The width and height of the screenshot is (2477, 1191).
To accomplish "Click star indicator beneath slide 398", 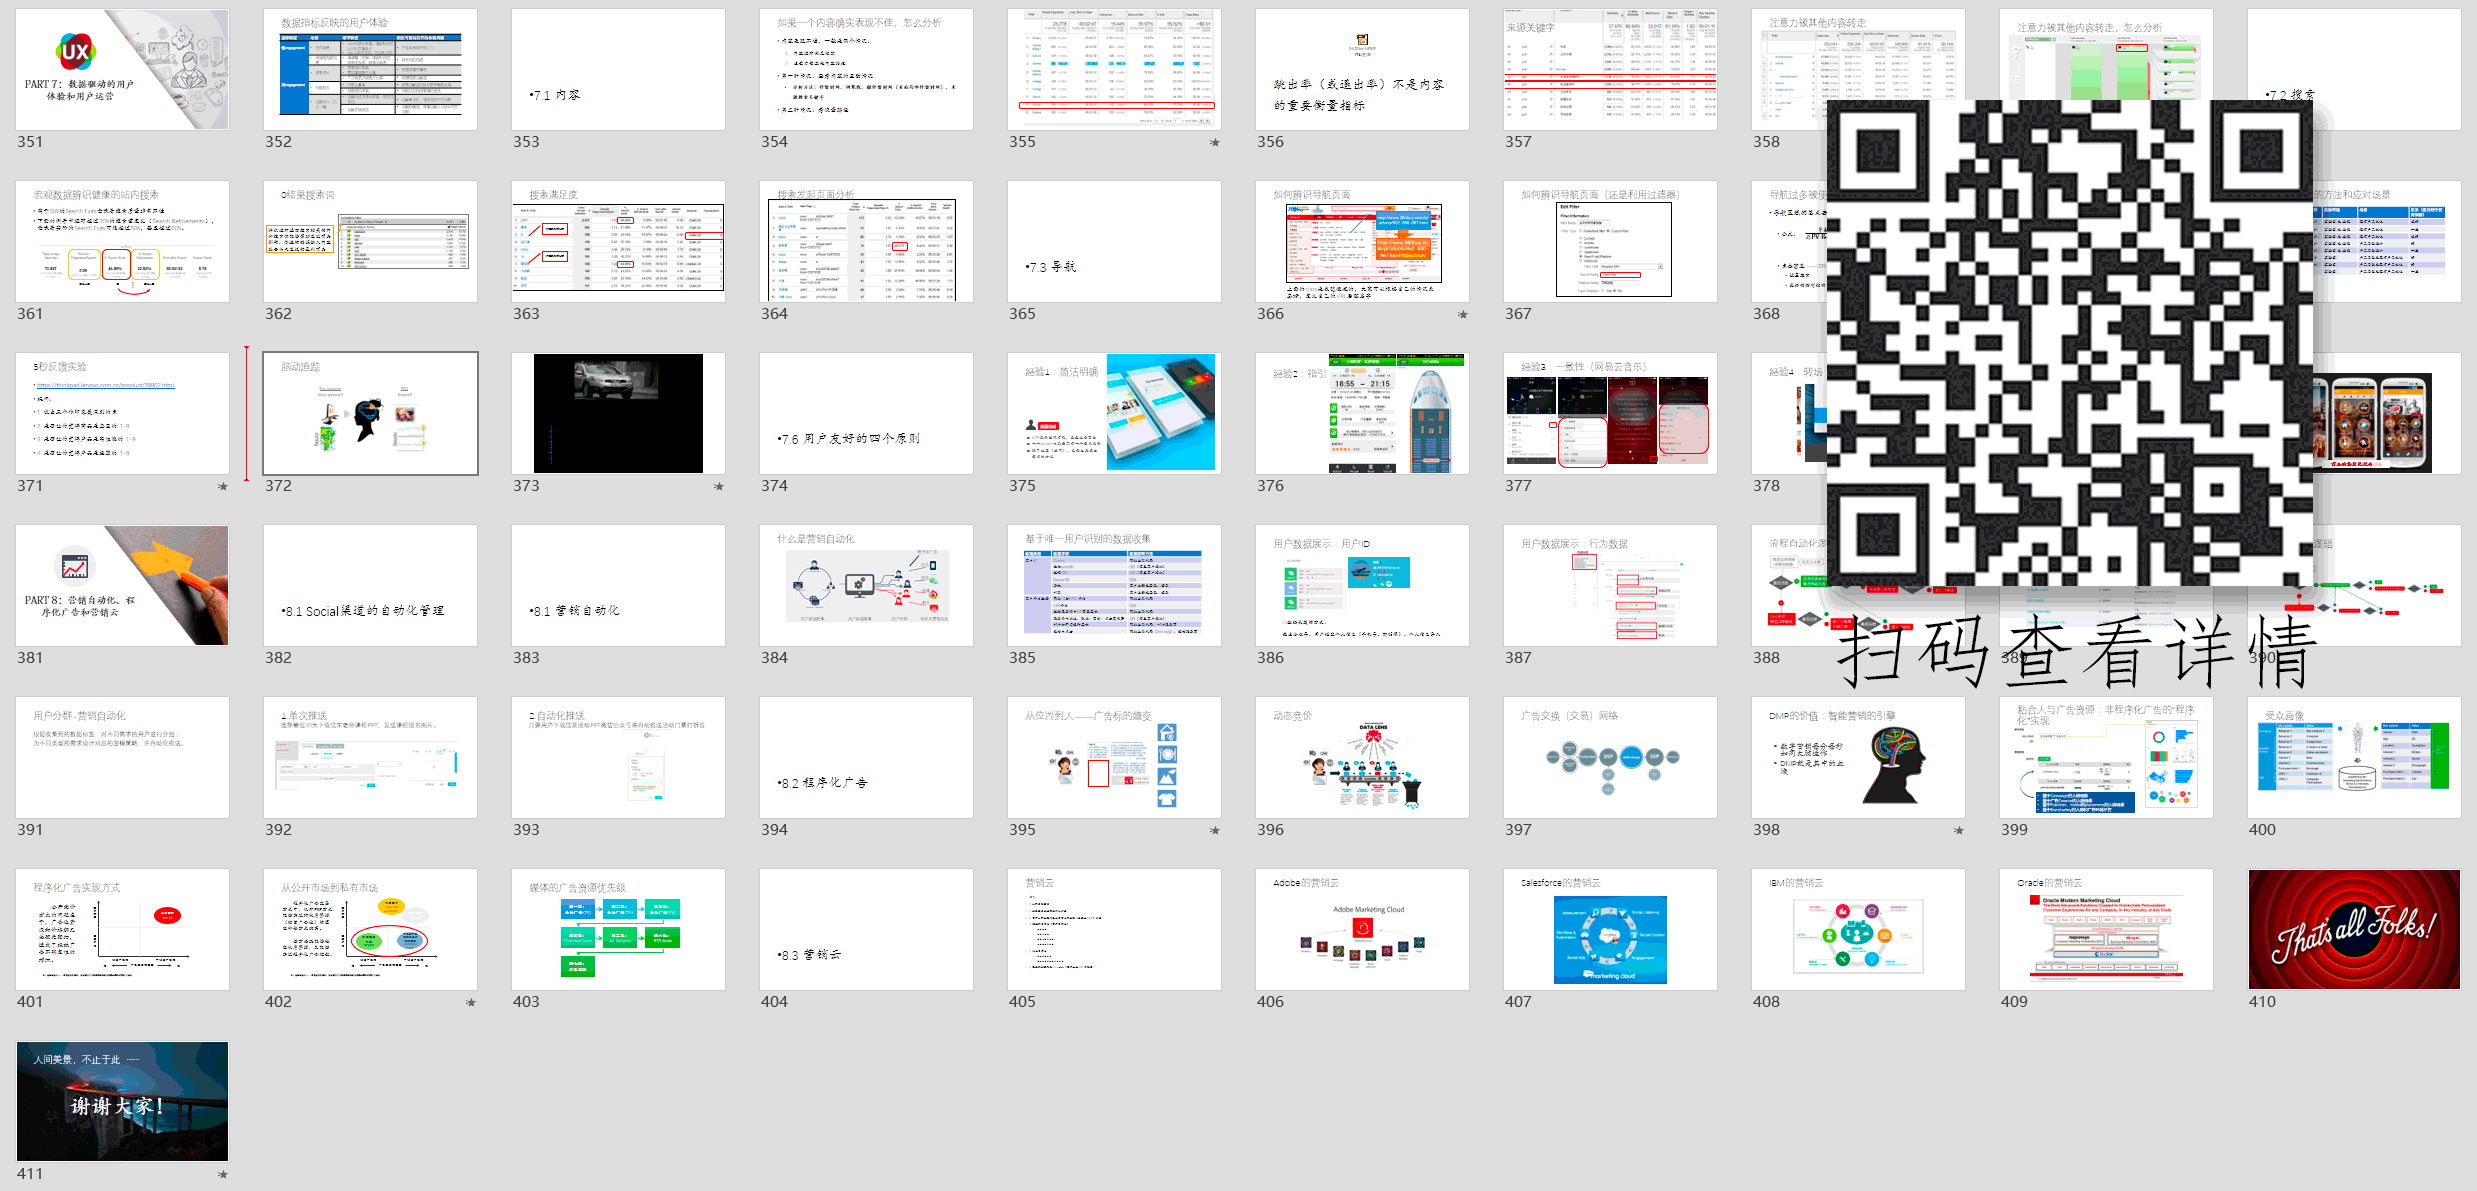I will point(1959,831).
